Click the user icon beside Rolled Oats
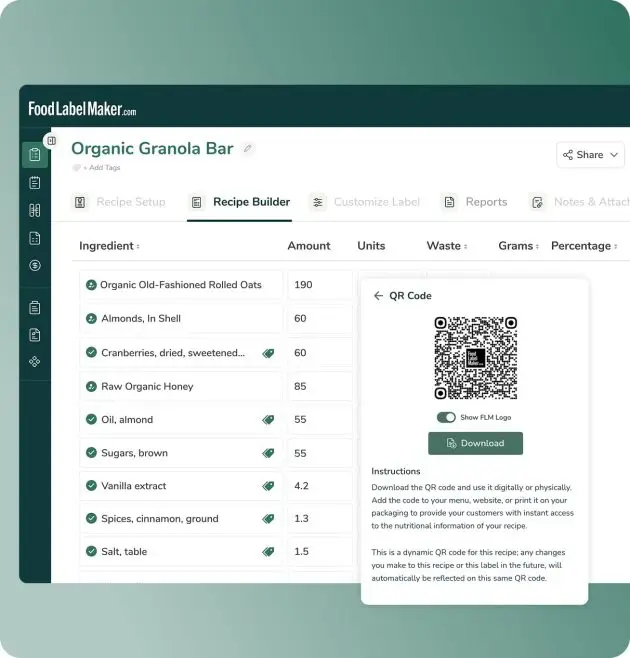 91,285
